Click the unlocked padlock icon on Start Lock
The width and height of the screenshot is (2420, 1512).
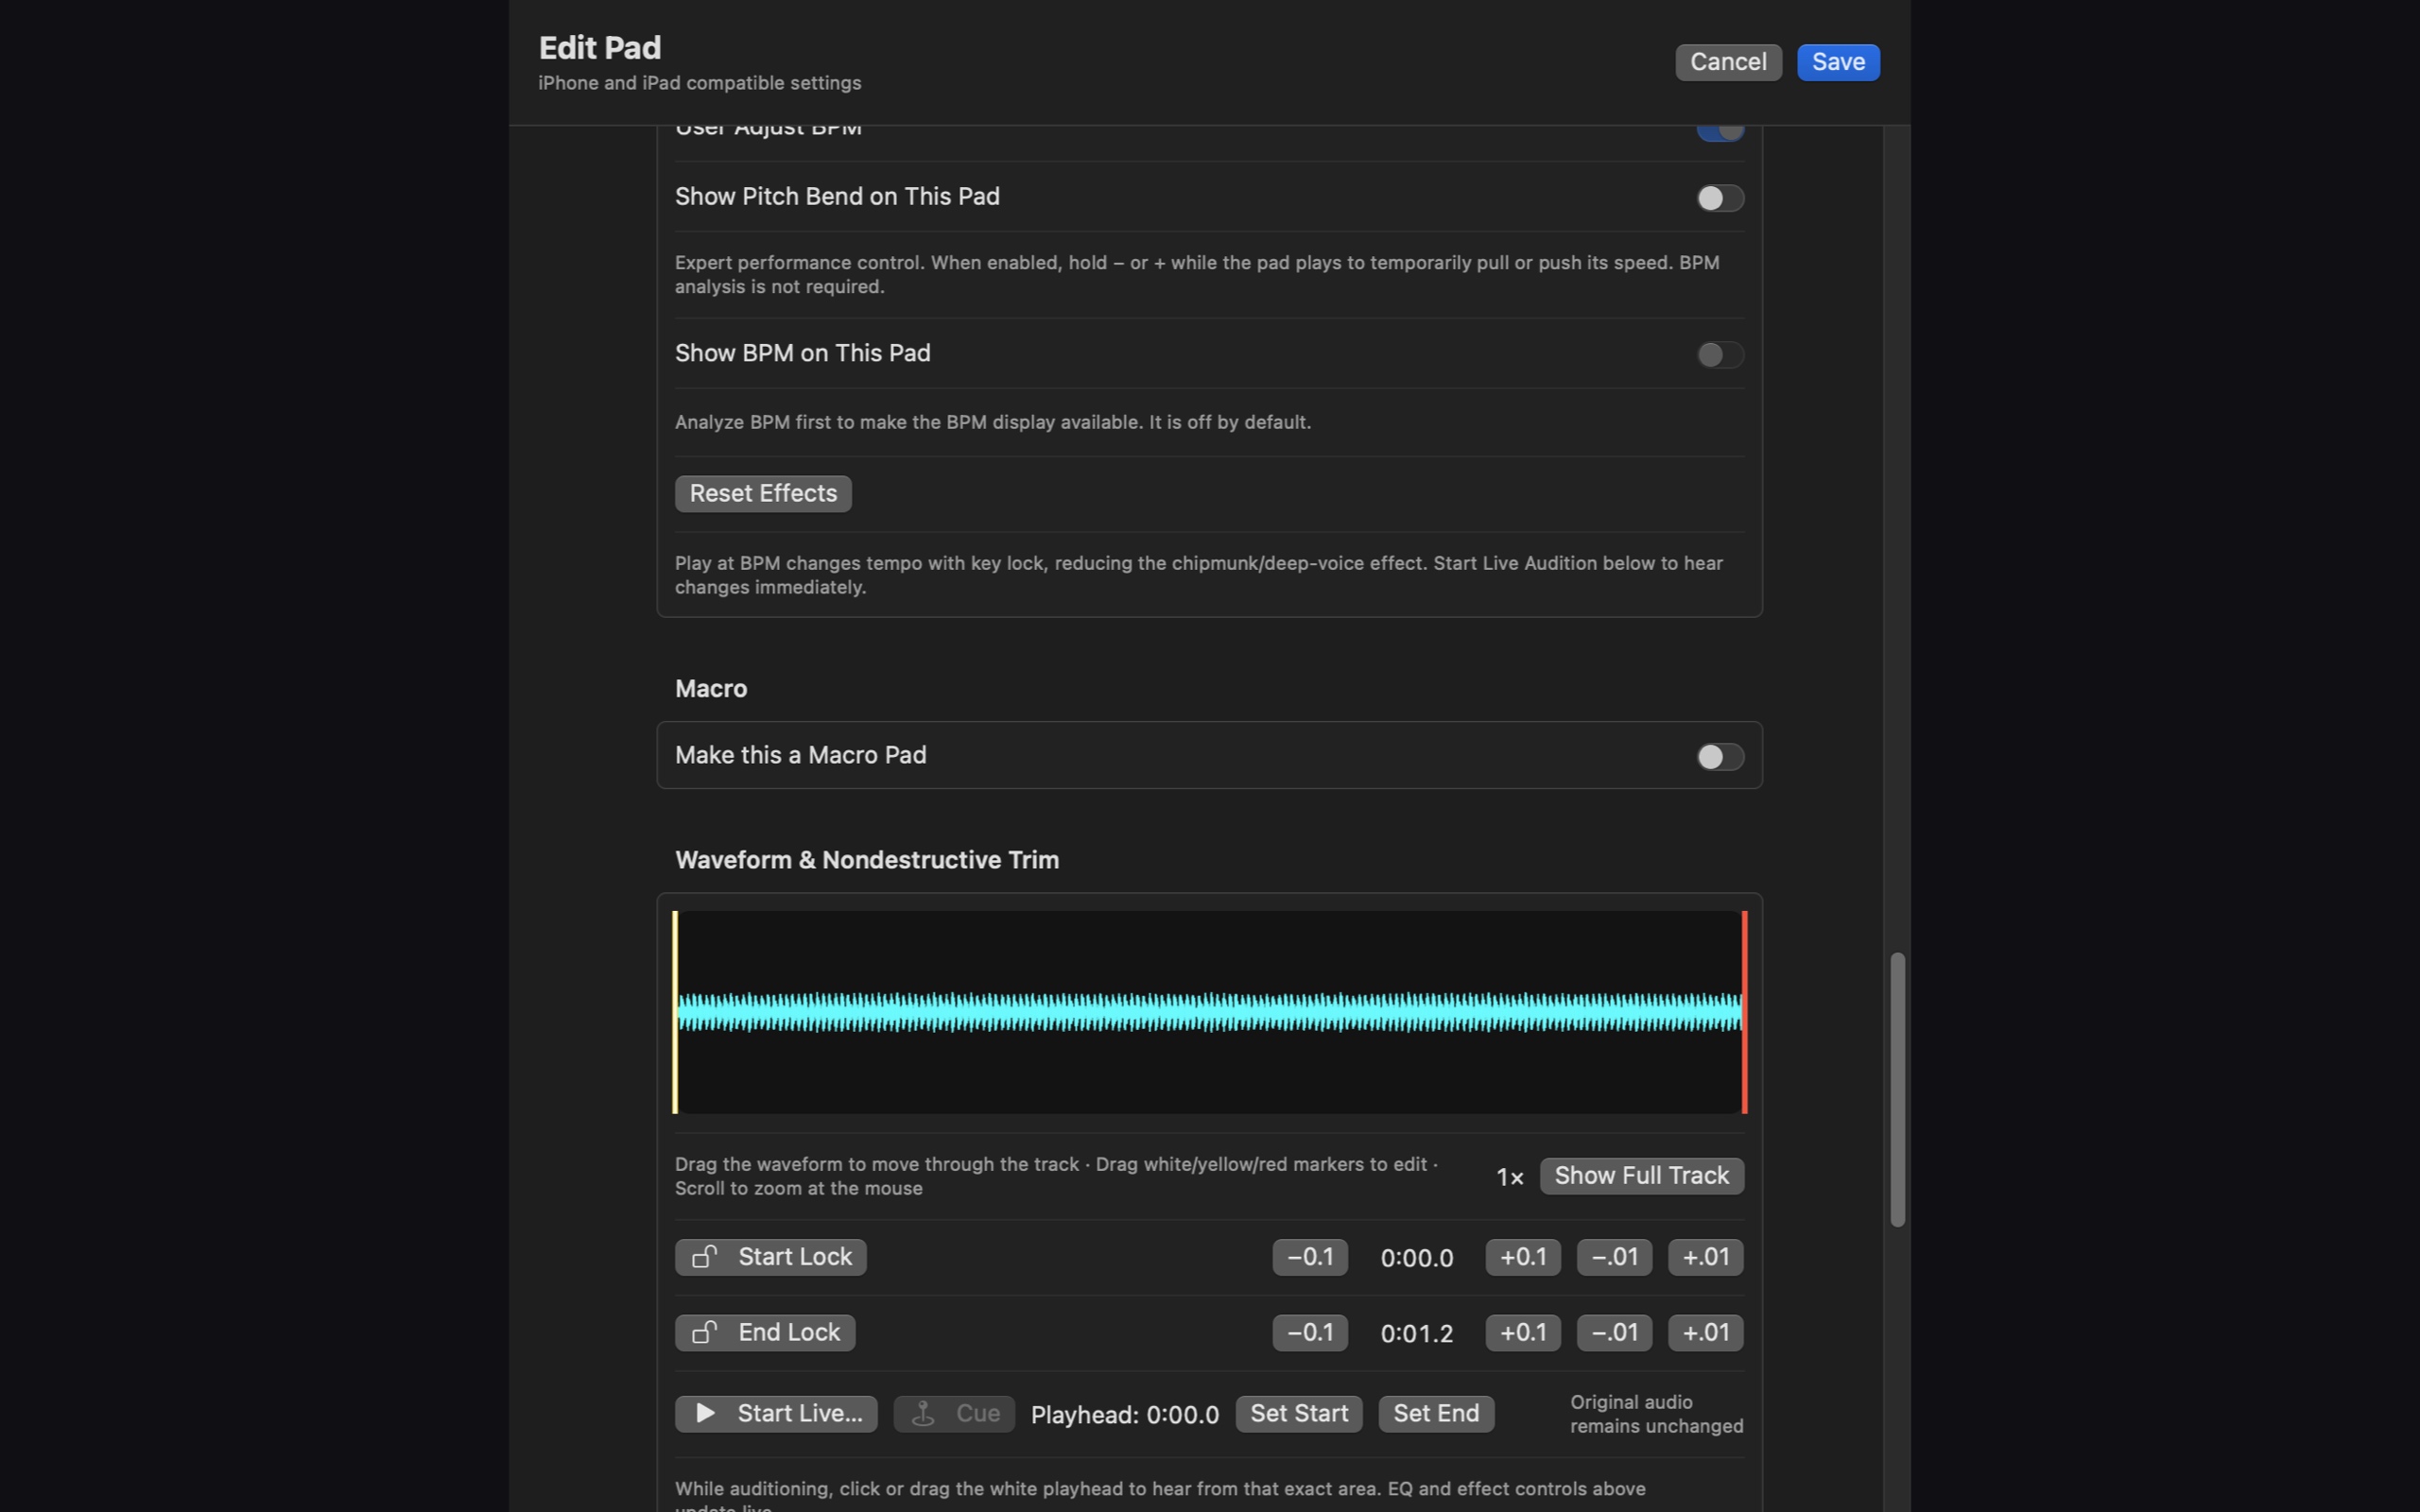click(705, 1256)
